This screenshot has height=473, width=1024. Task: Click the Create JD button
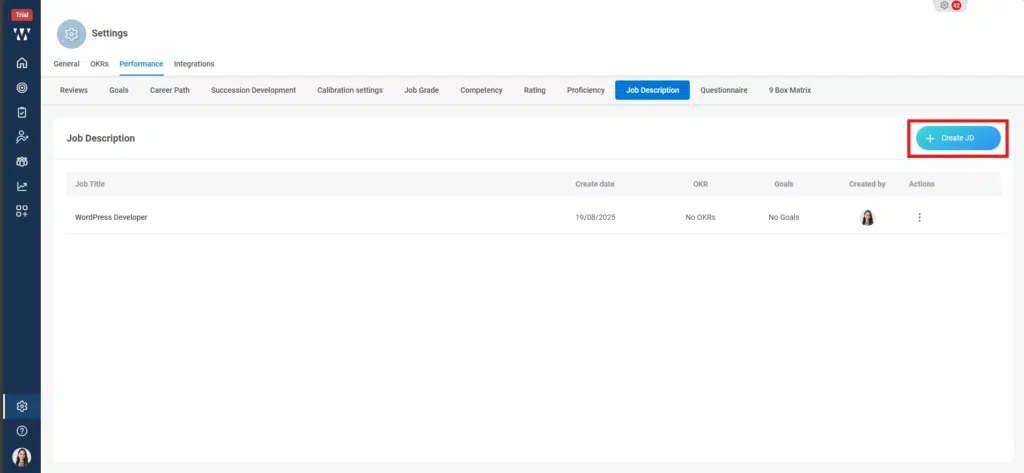[958, 139]
